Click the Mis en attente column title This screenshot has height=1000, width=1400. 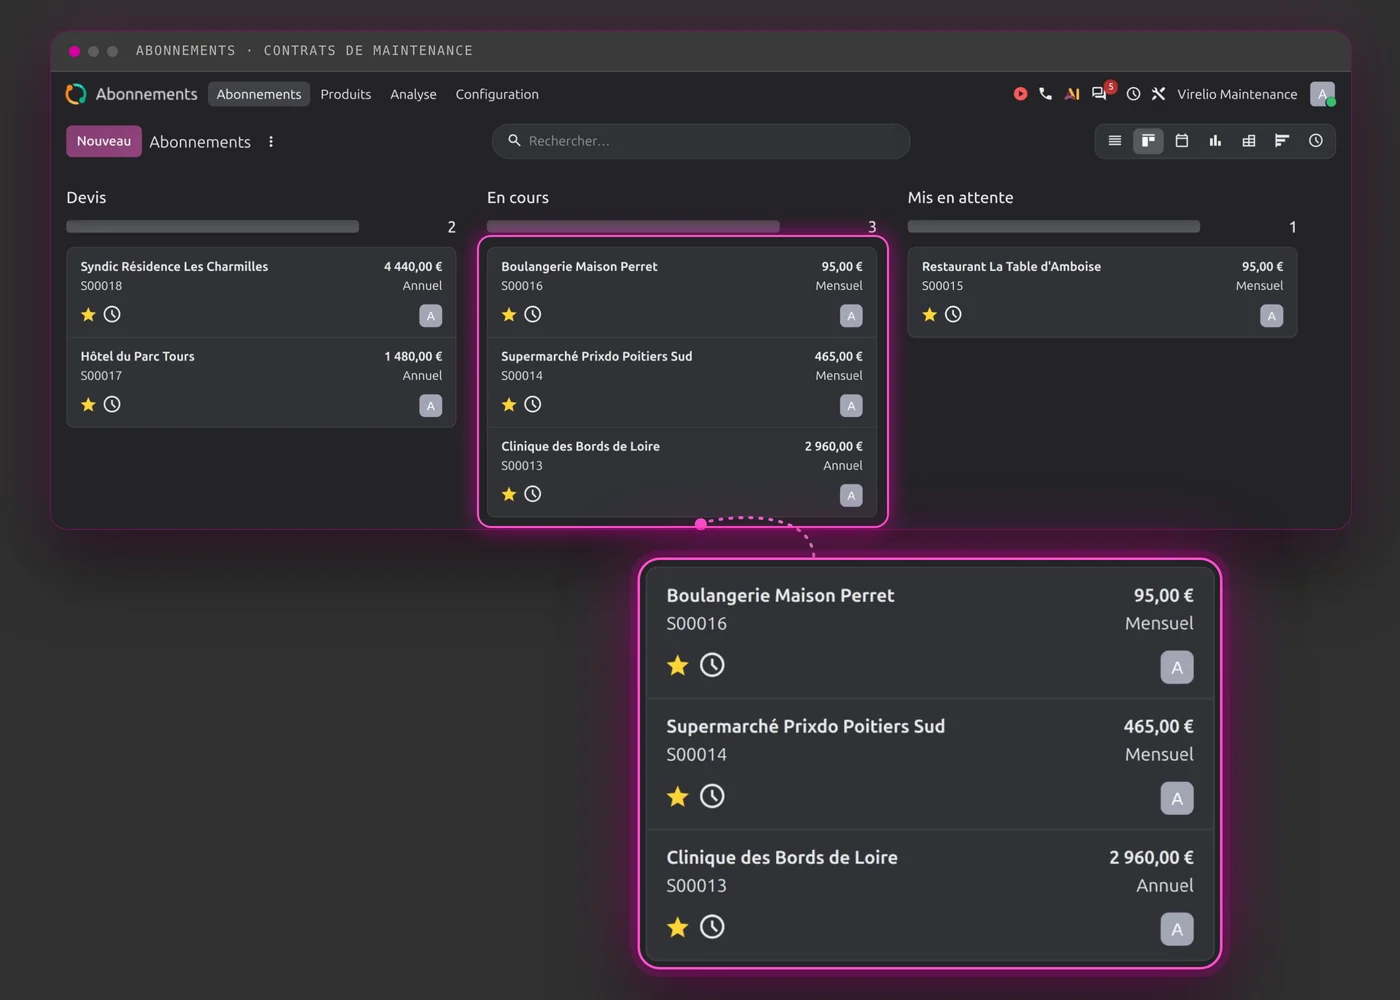[x=960, y=198]
